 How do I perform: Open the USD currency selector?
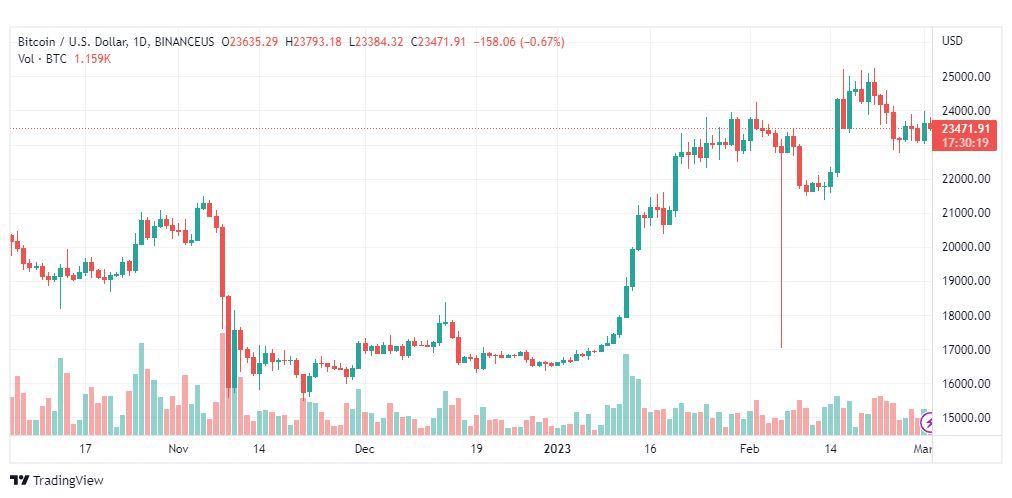pyautogui.click(x=952, y=41)
